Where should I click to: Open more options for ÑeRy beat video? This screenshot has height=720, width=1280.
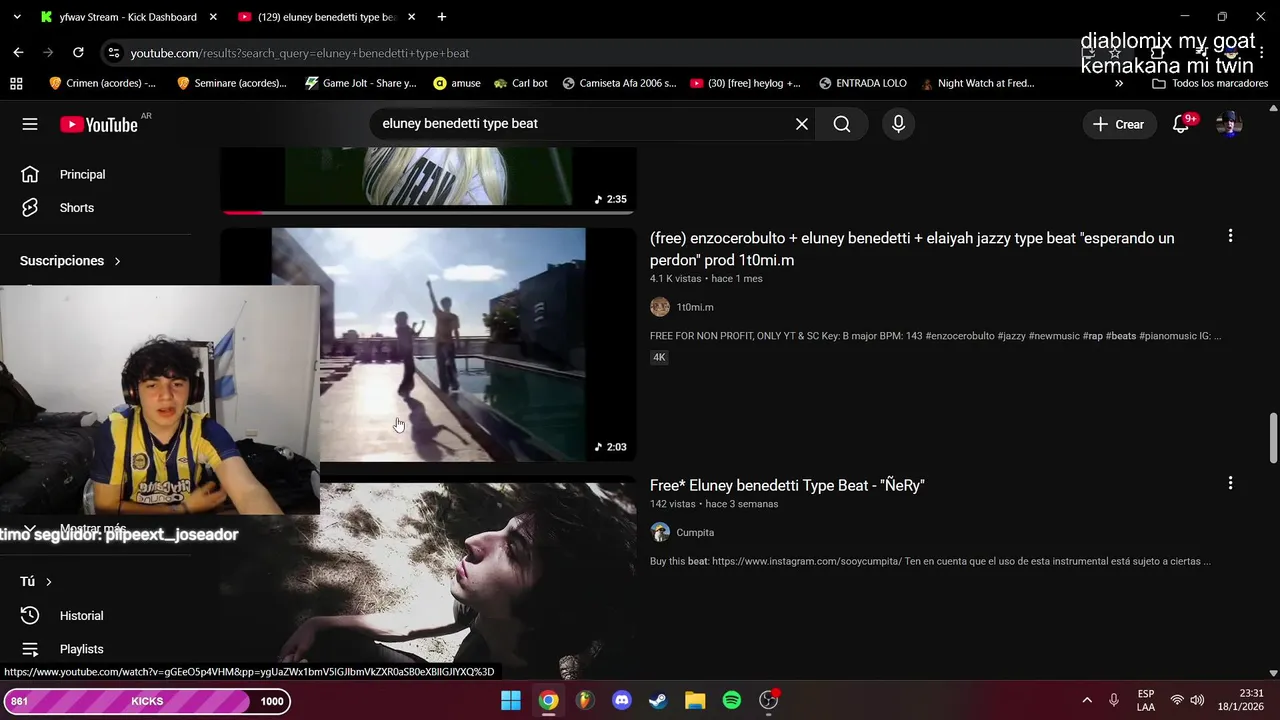(x=1230, y=483)
